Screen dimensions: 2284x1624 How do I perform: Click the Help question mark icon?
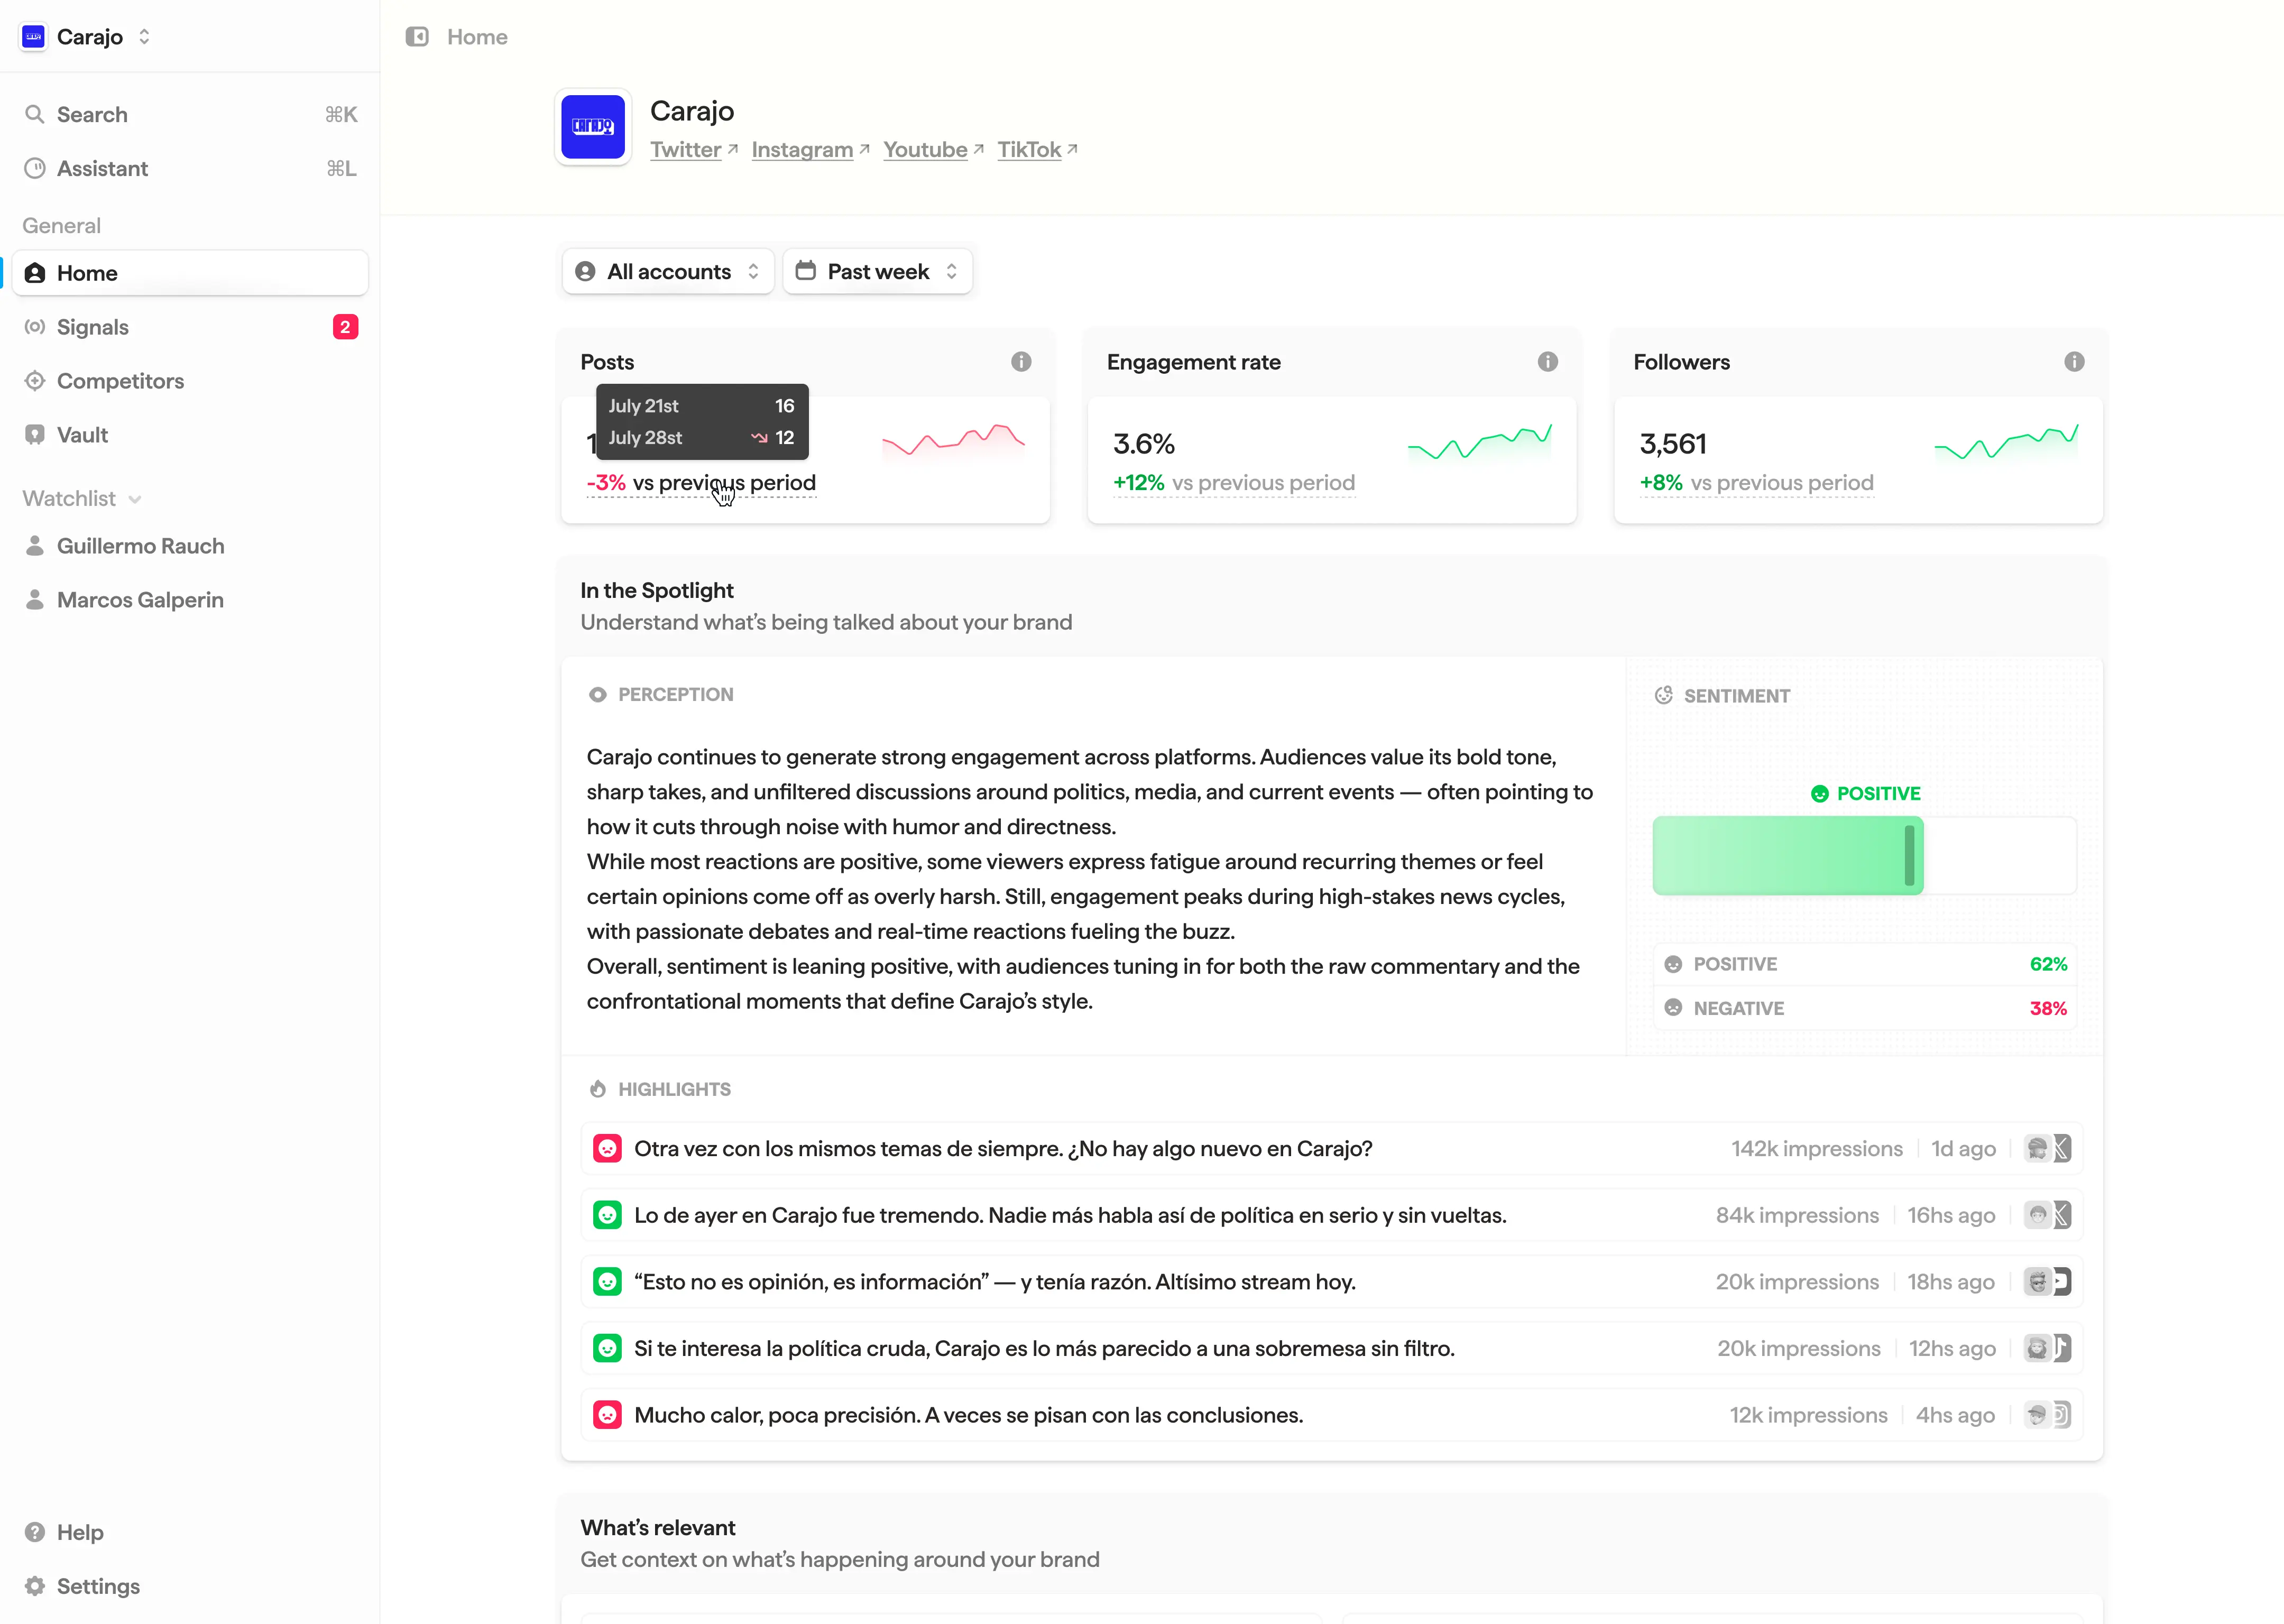coord(35,1532)
